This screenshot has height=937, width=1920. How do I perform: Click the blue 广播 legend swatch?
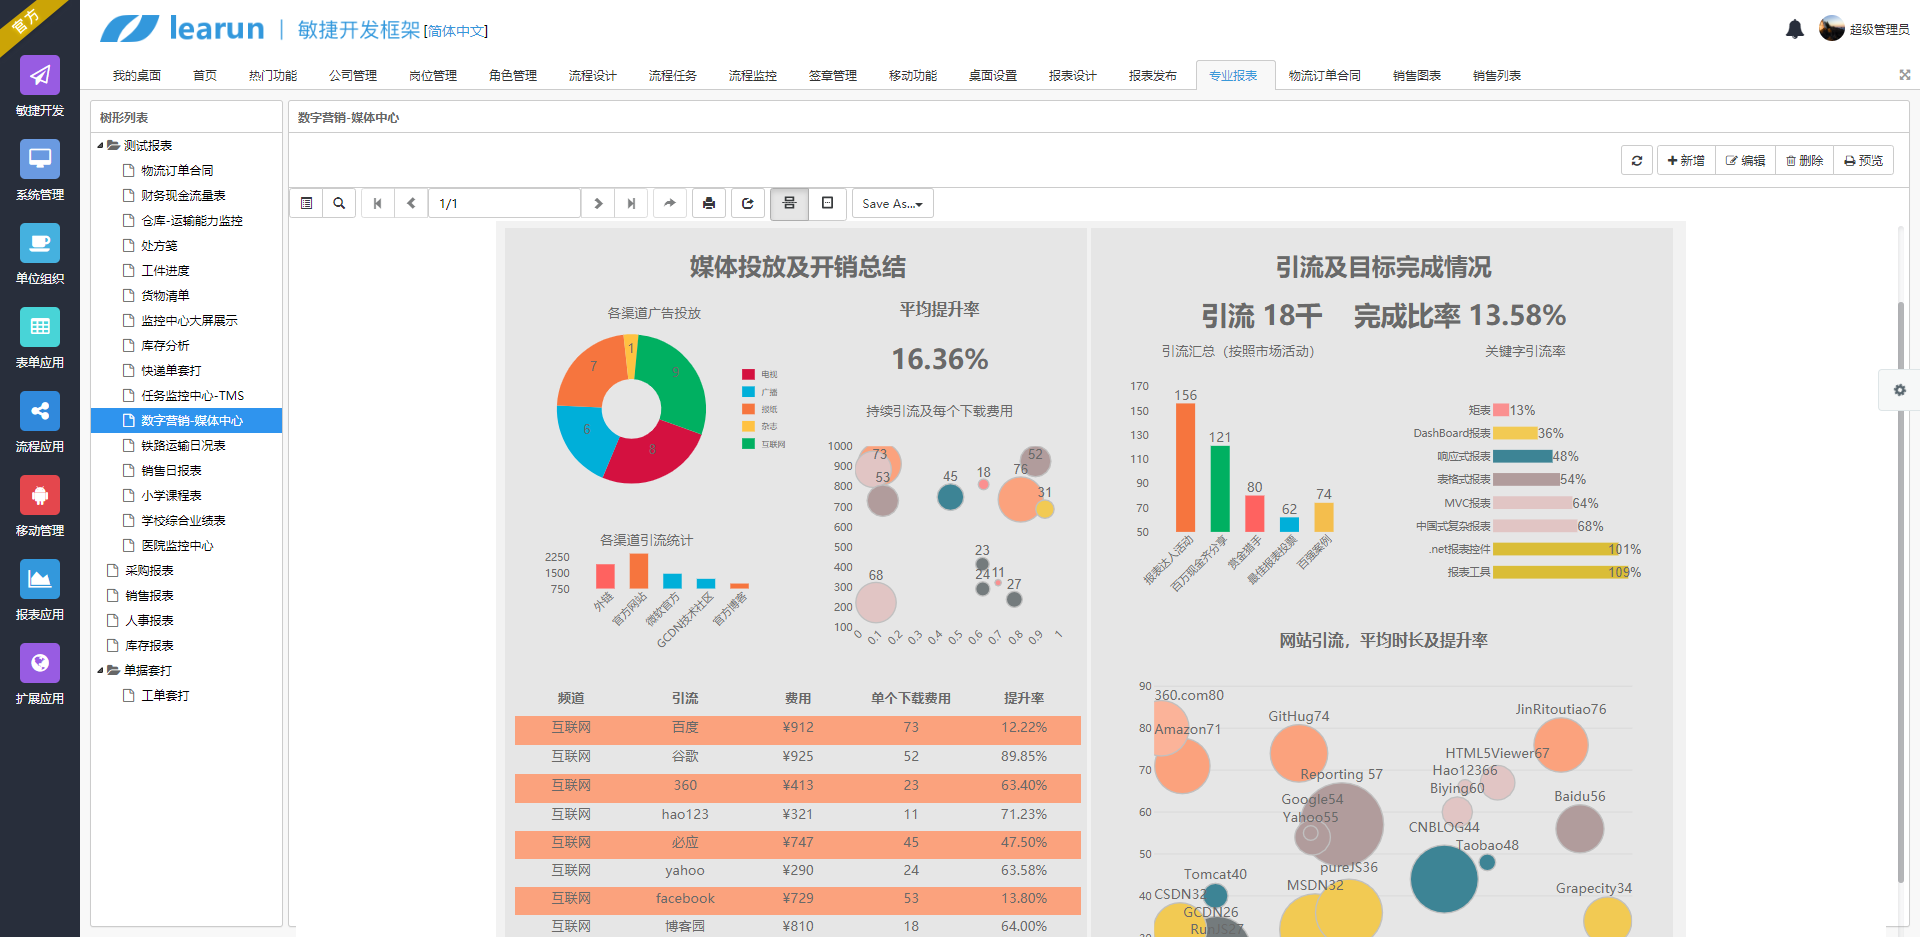coord(748,392)
